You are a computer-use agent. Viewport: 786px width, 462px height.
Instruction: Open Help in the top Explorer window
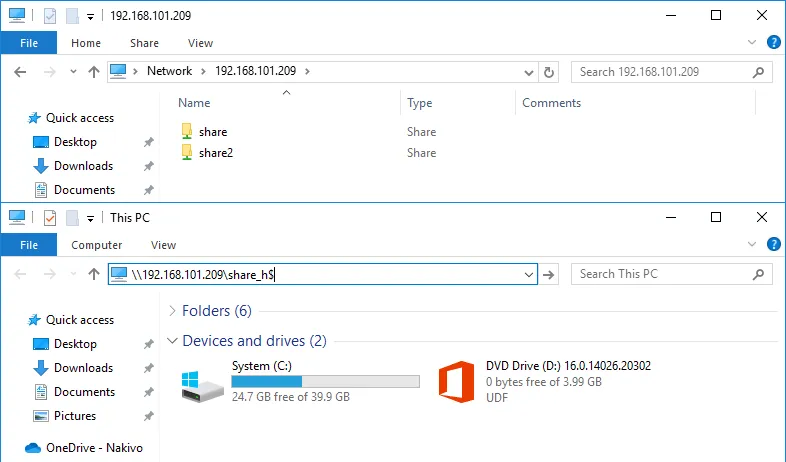(773, 43)
